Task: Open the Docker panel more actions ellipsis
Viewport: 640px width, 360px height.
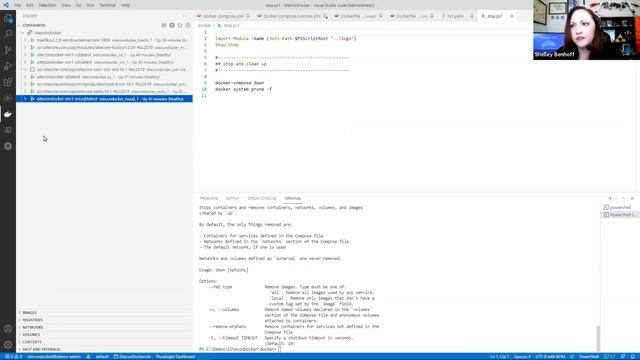Action: click(x=184, y=16)
